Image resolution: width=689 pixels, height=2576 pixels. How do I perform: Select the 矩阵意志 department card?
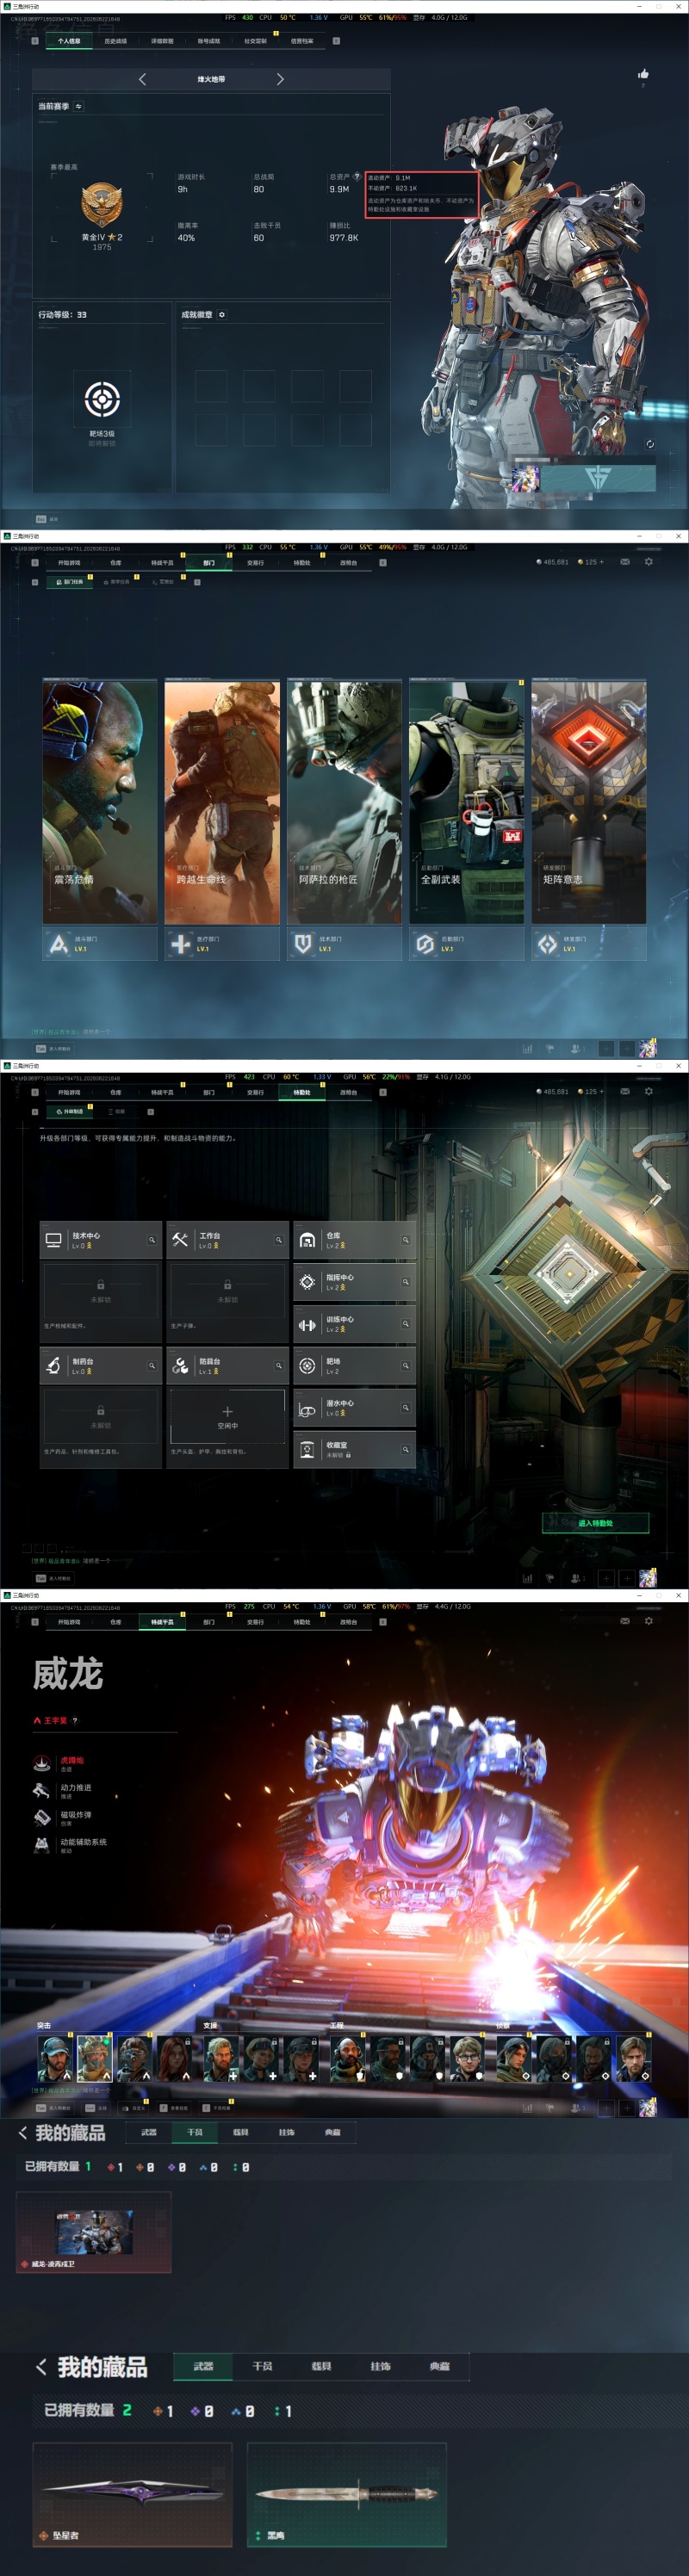(589, 801)
